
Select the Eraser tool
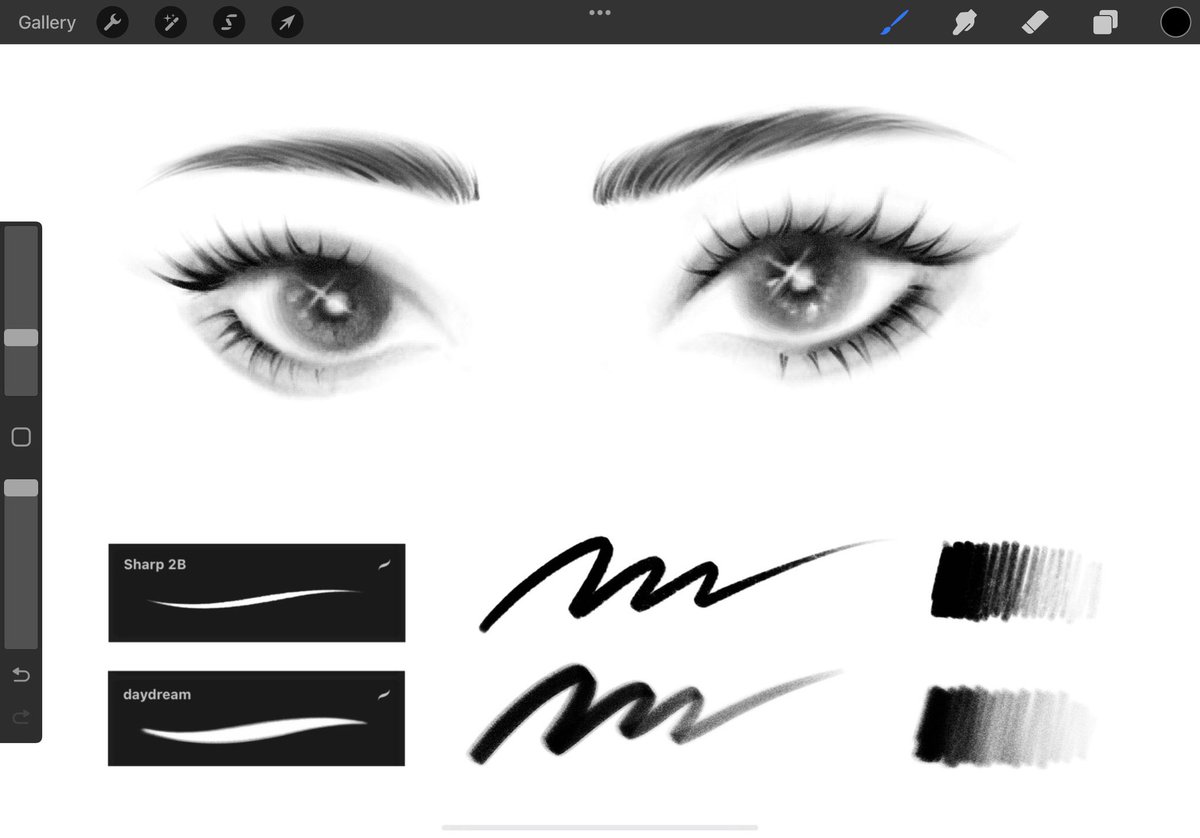coord(1035,22)
